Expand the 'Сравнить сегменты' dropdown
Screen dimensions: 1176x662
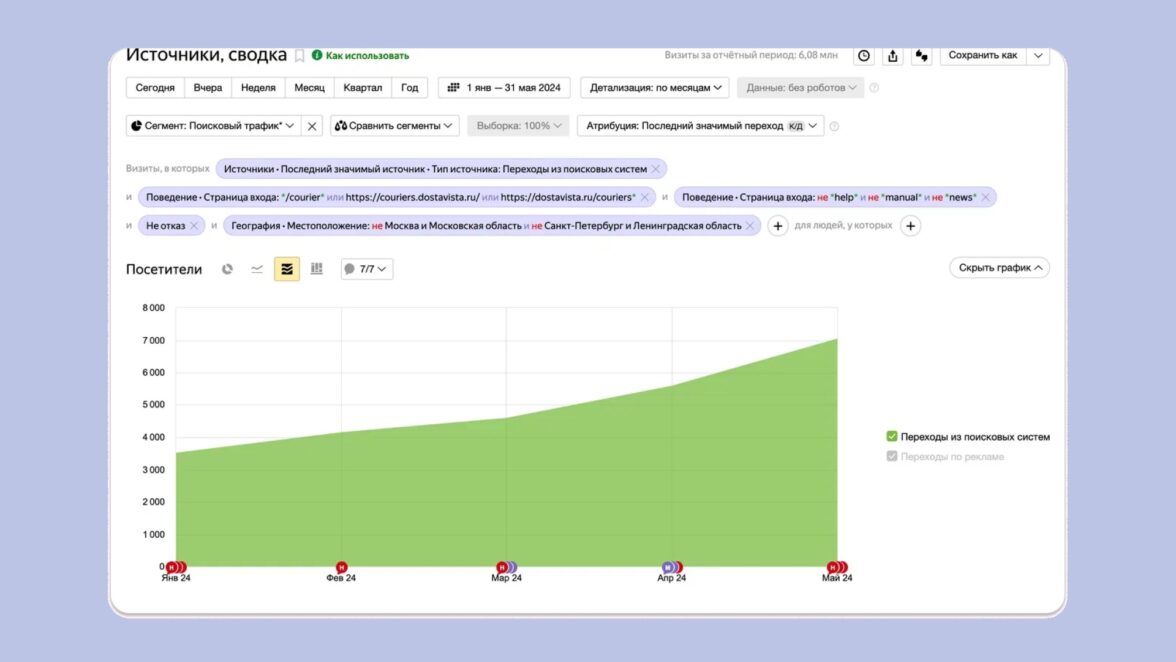(395, 126)
